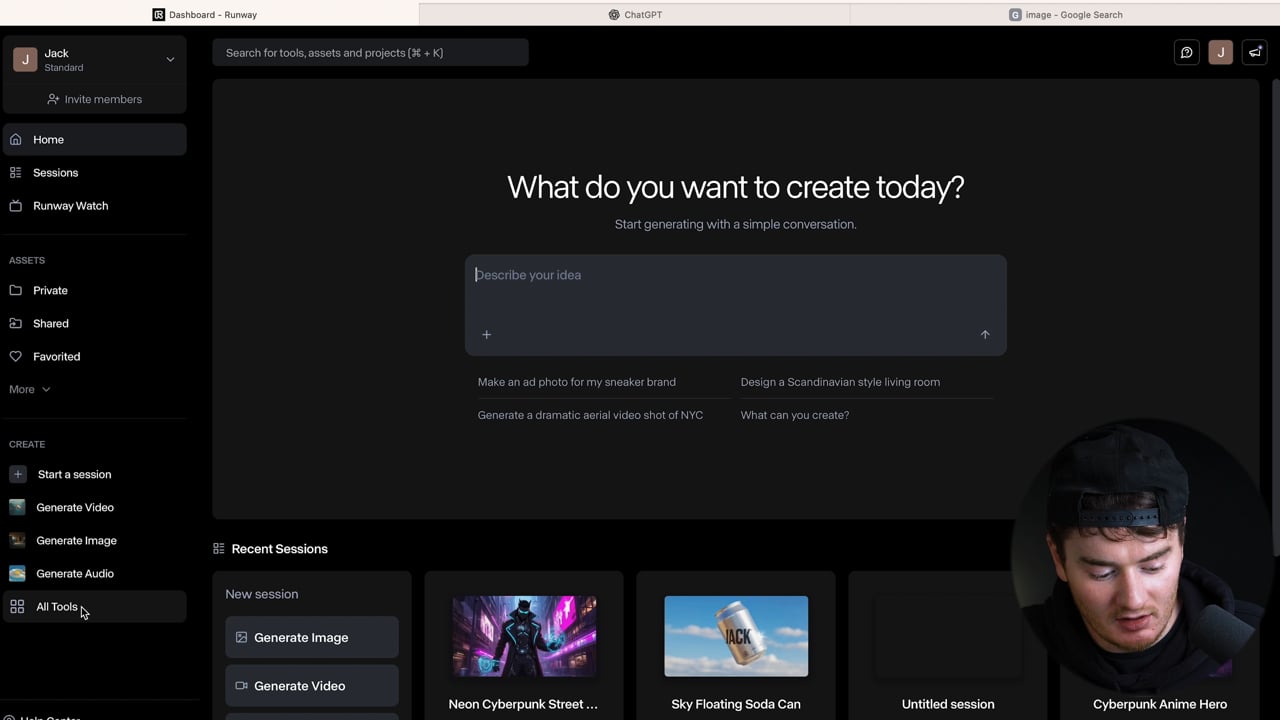Click the Generate Video button in New session
Image resolution: width=1280 pixels, height=720 pixels.
click(x=312, y=686)
